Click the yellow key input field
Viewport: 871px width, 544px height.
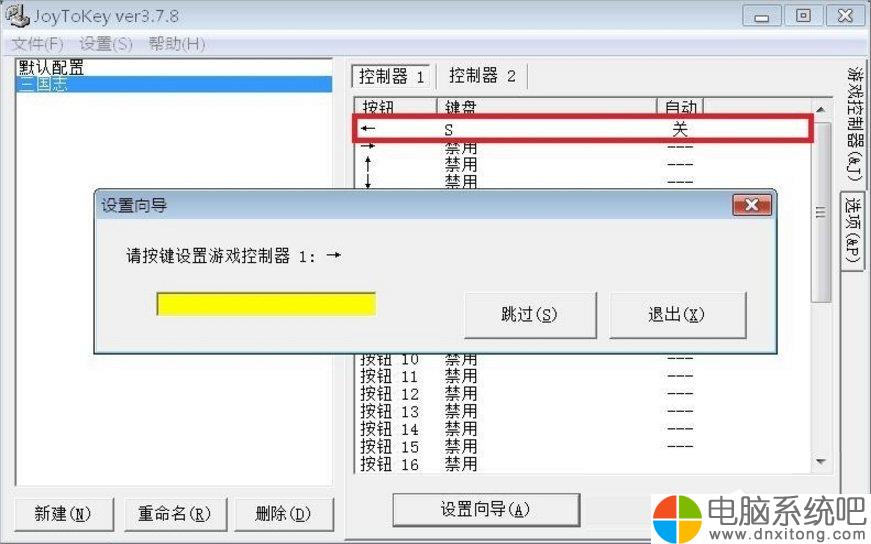(266, 304)
